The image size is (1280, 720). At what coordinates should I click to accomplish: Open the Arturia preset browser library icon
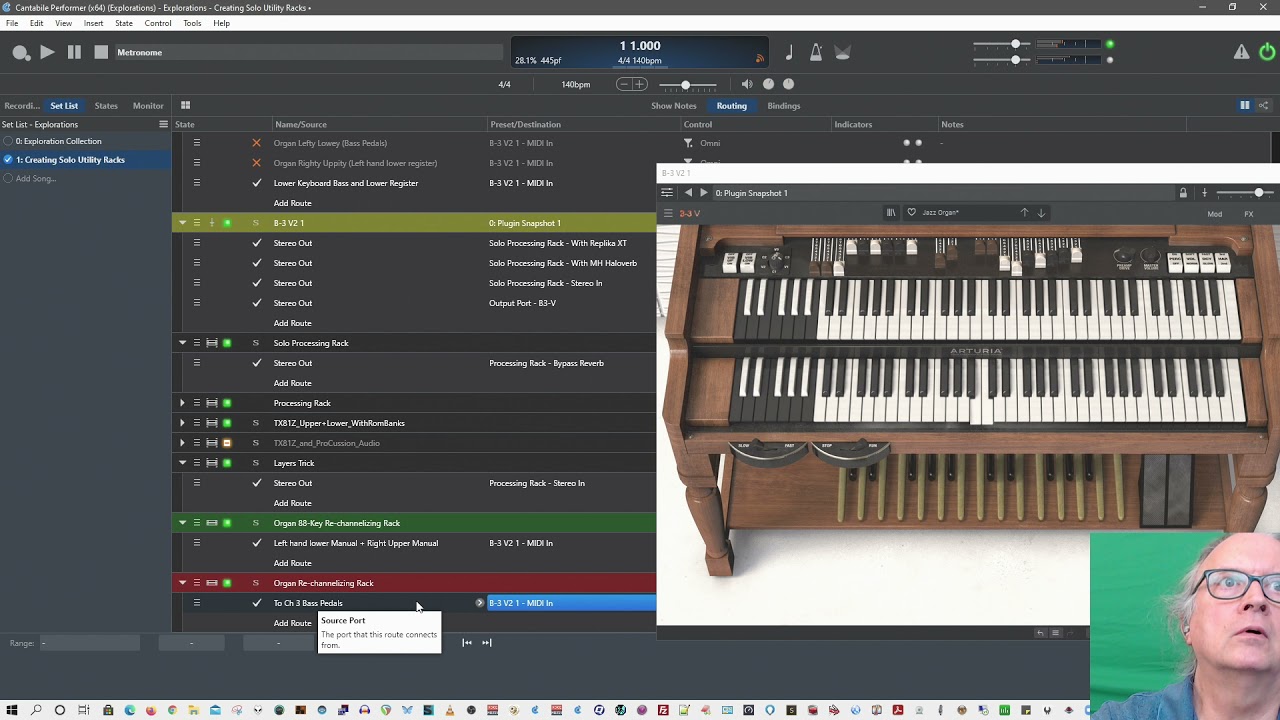click(890, 213)
